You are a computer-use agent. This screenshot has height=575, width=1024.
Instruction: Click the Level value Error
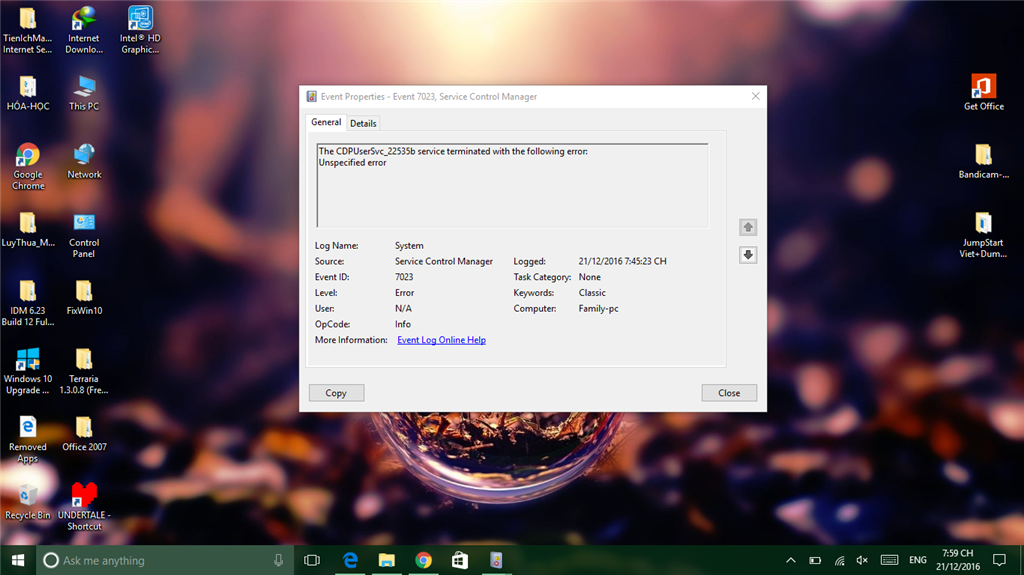pyautogui.click(x=404, y=293)
